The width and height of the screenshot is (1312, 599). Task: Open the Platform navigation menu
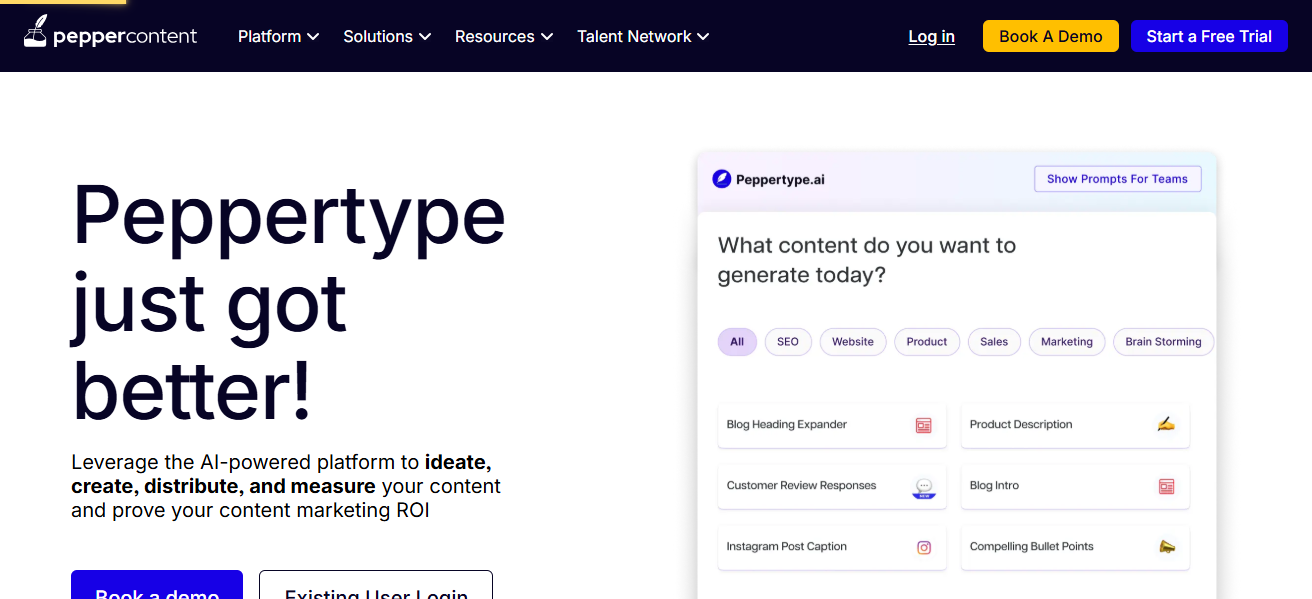pyautogui.click(x=279, y=36)
